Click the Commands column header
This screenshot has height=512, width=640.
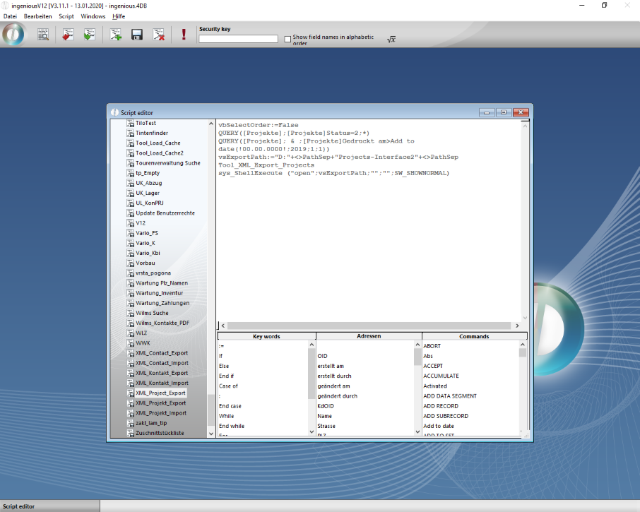tap(474, 337)
